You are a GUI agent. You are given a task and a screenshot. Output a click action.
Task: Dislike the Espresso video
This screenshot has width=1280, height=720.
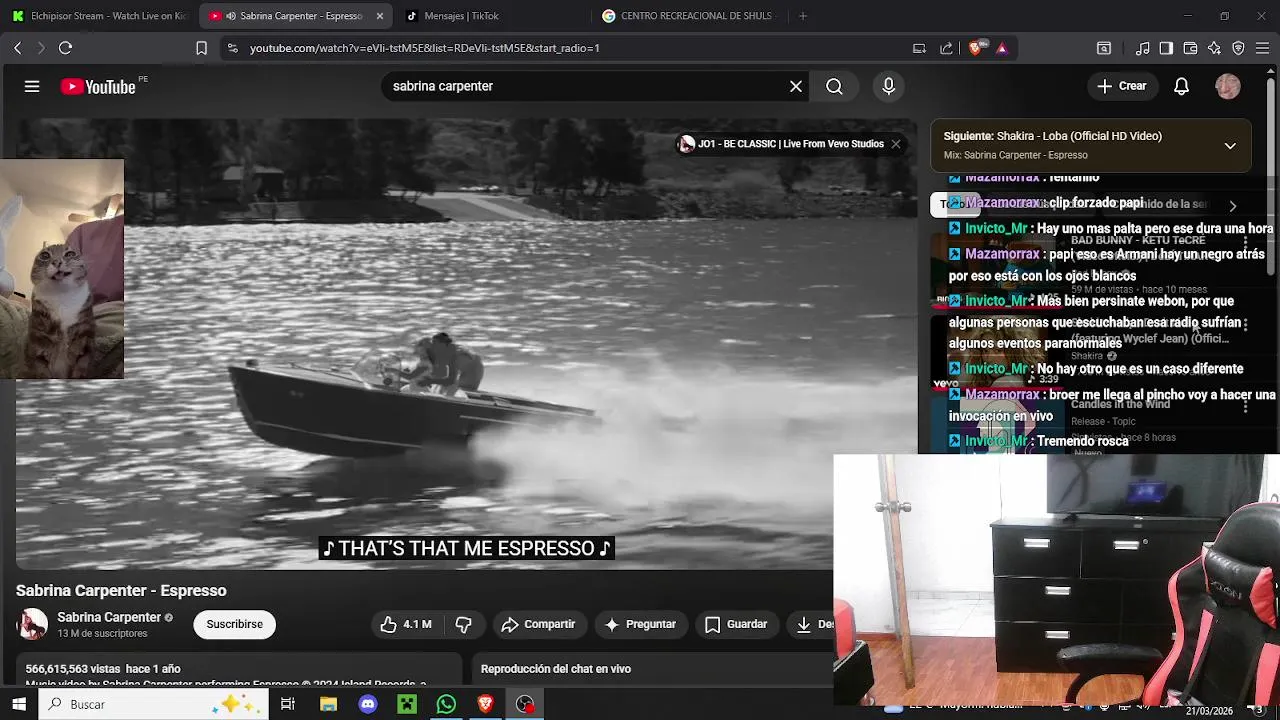(x=464, y=624)
